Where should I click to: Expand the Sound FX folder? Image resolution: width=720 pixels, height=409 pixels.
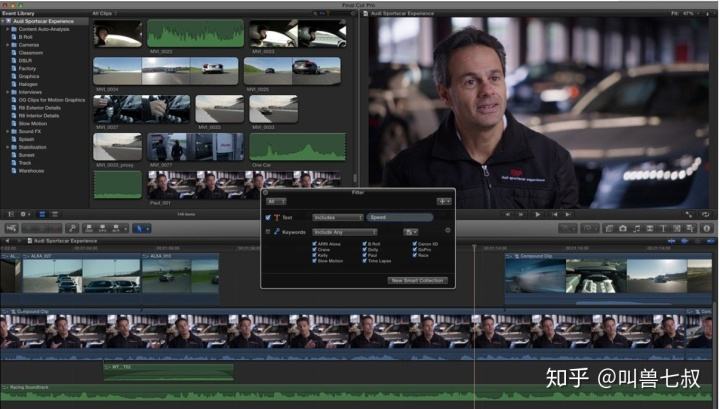point(7,131)
